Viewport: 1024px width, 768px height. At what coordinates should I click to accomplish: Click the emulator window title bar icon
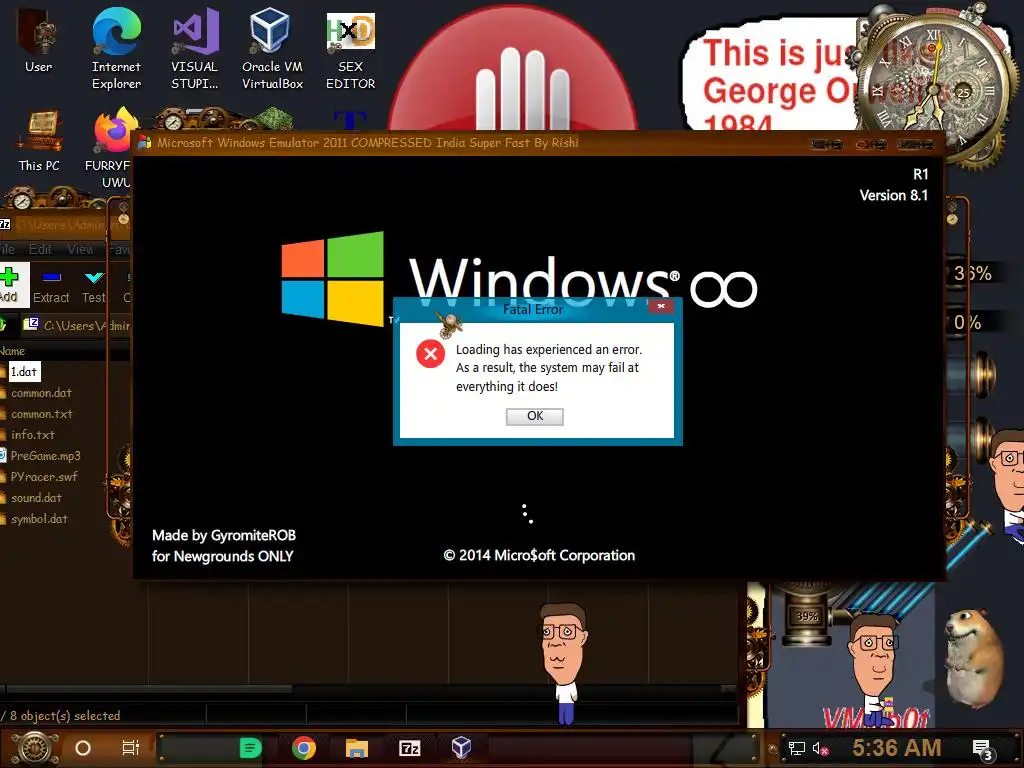[x=144, y=142]
